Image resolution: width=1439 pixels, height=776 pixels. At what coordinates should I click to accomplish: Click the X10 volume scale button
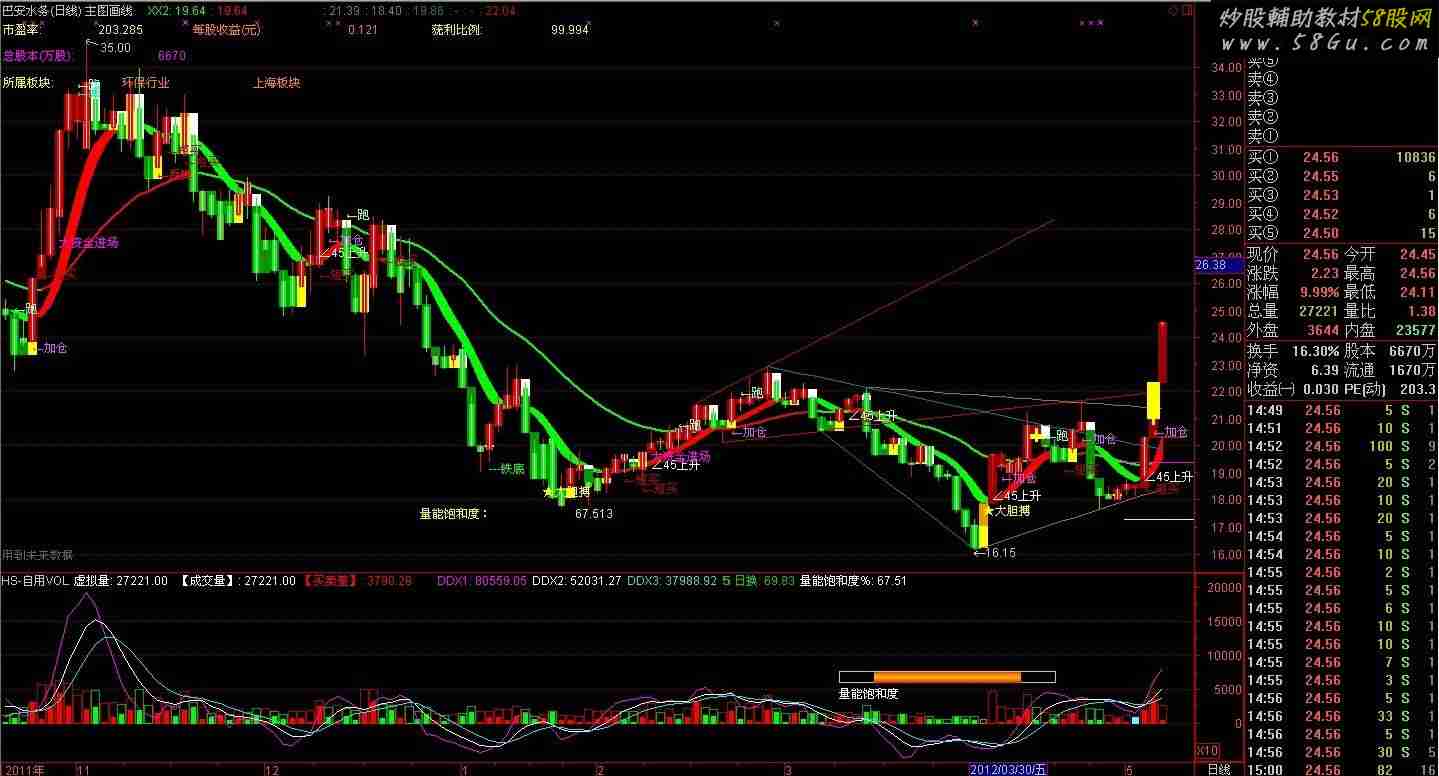[1208, 751]
